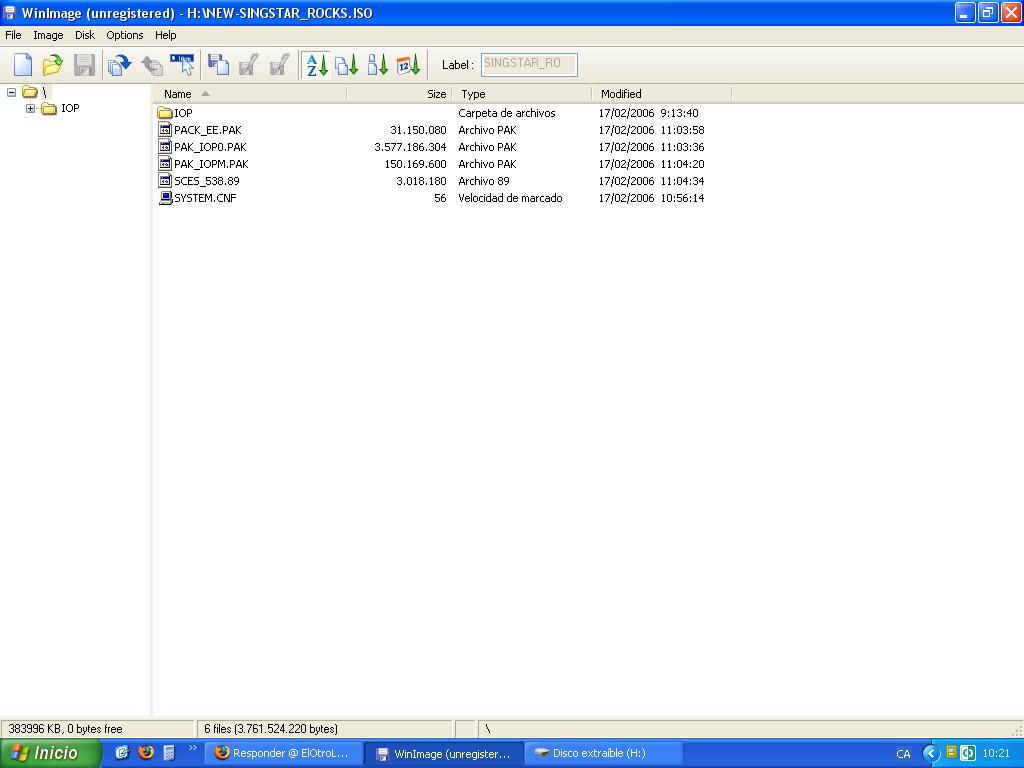Collapse the root folder tree node
The width and height of the screenshot is (1024, 768).
[x=11, y=92]
